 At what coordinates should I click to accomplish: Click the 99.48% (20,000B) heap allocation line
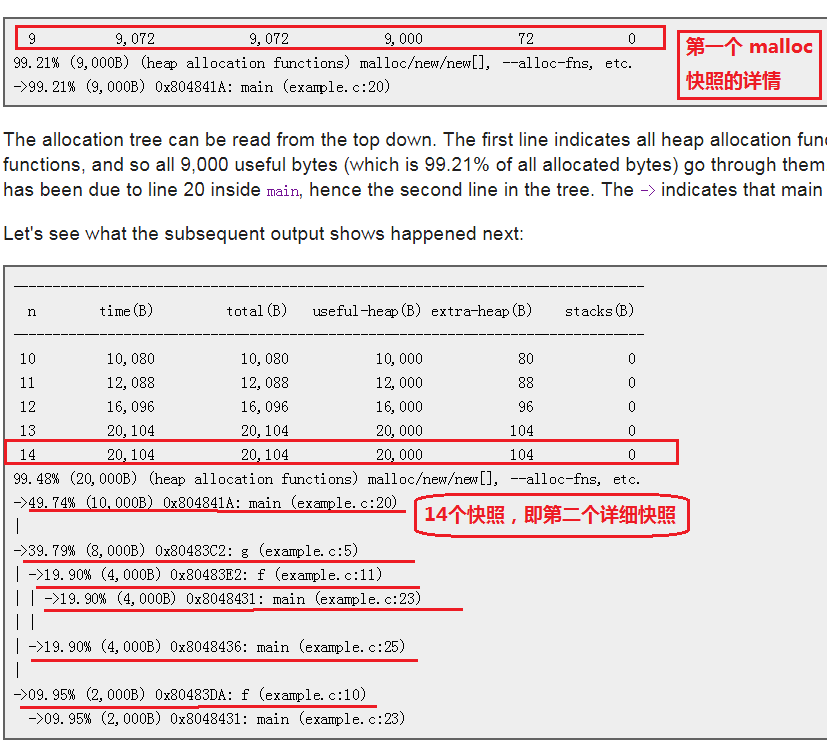(327, 479)
